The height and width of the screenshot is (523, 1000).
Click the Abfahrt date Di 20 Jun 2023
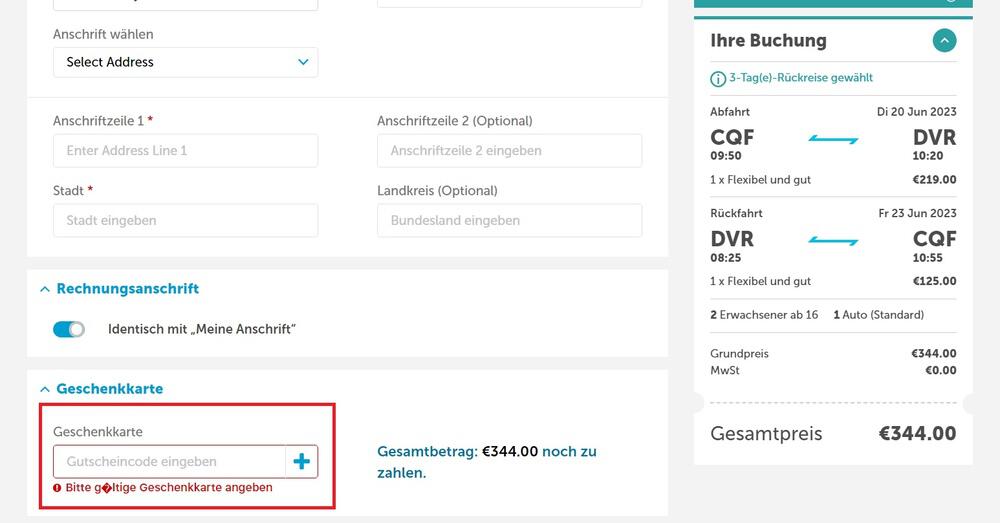coord(916,112)
